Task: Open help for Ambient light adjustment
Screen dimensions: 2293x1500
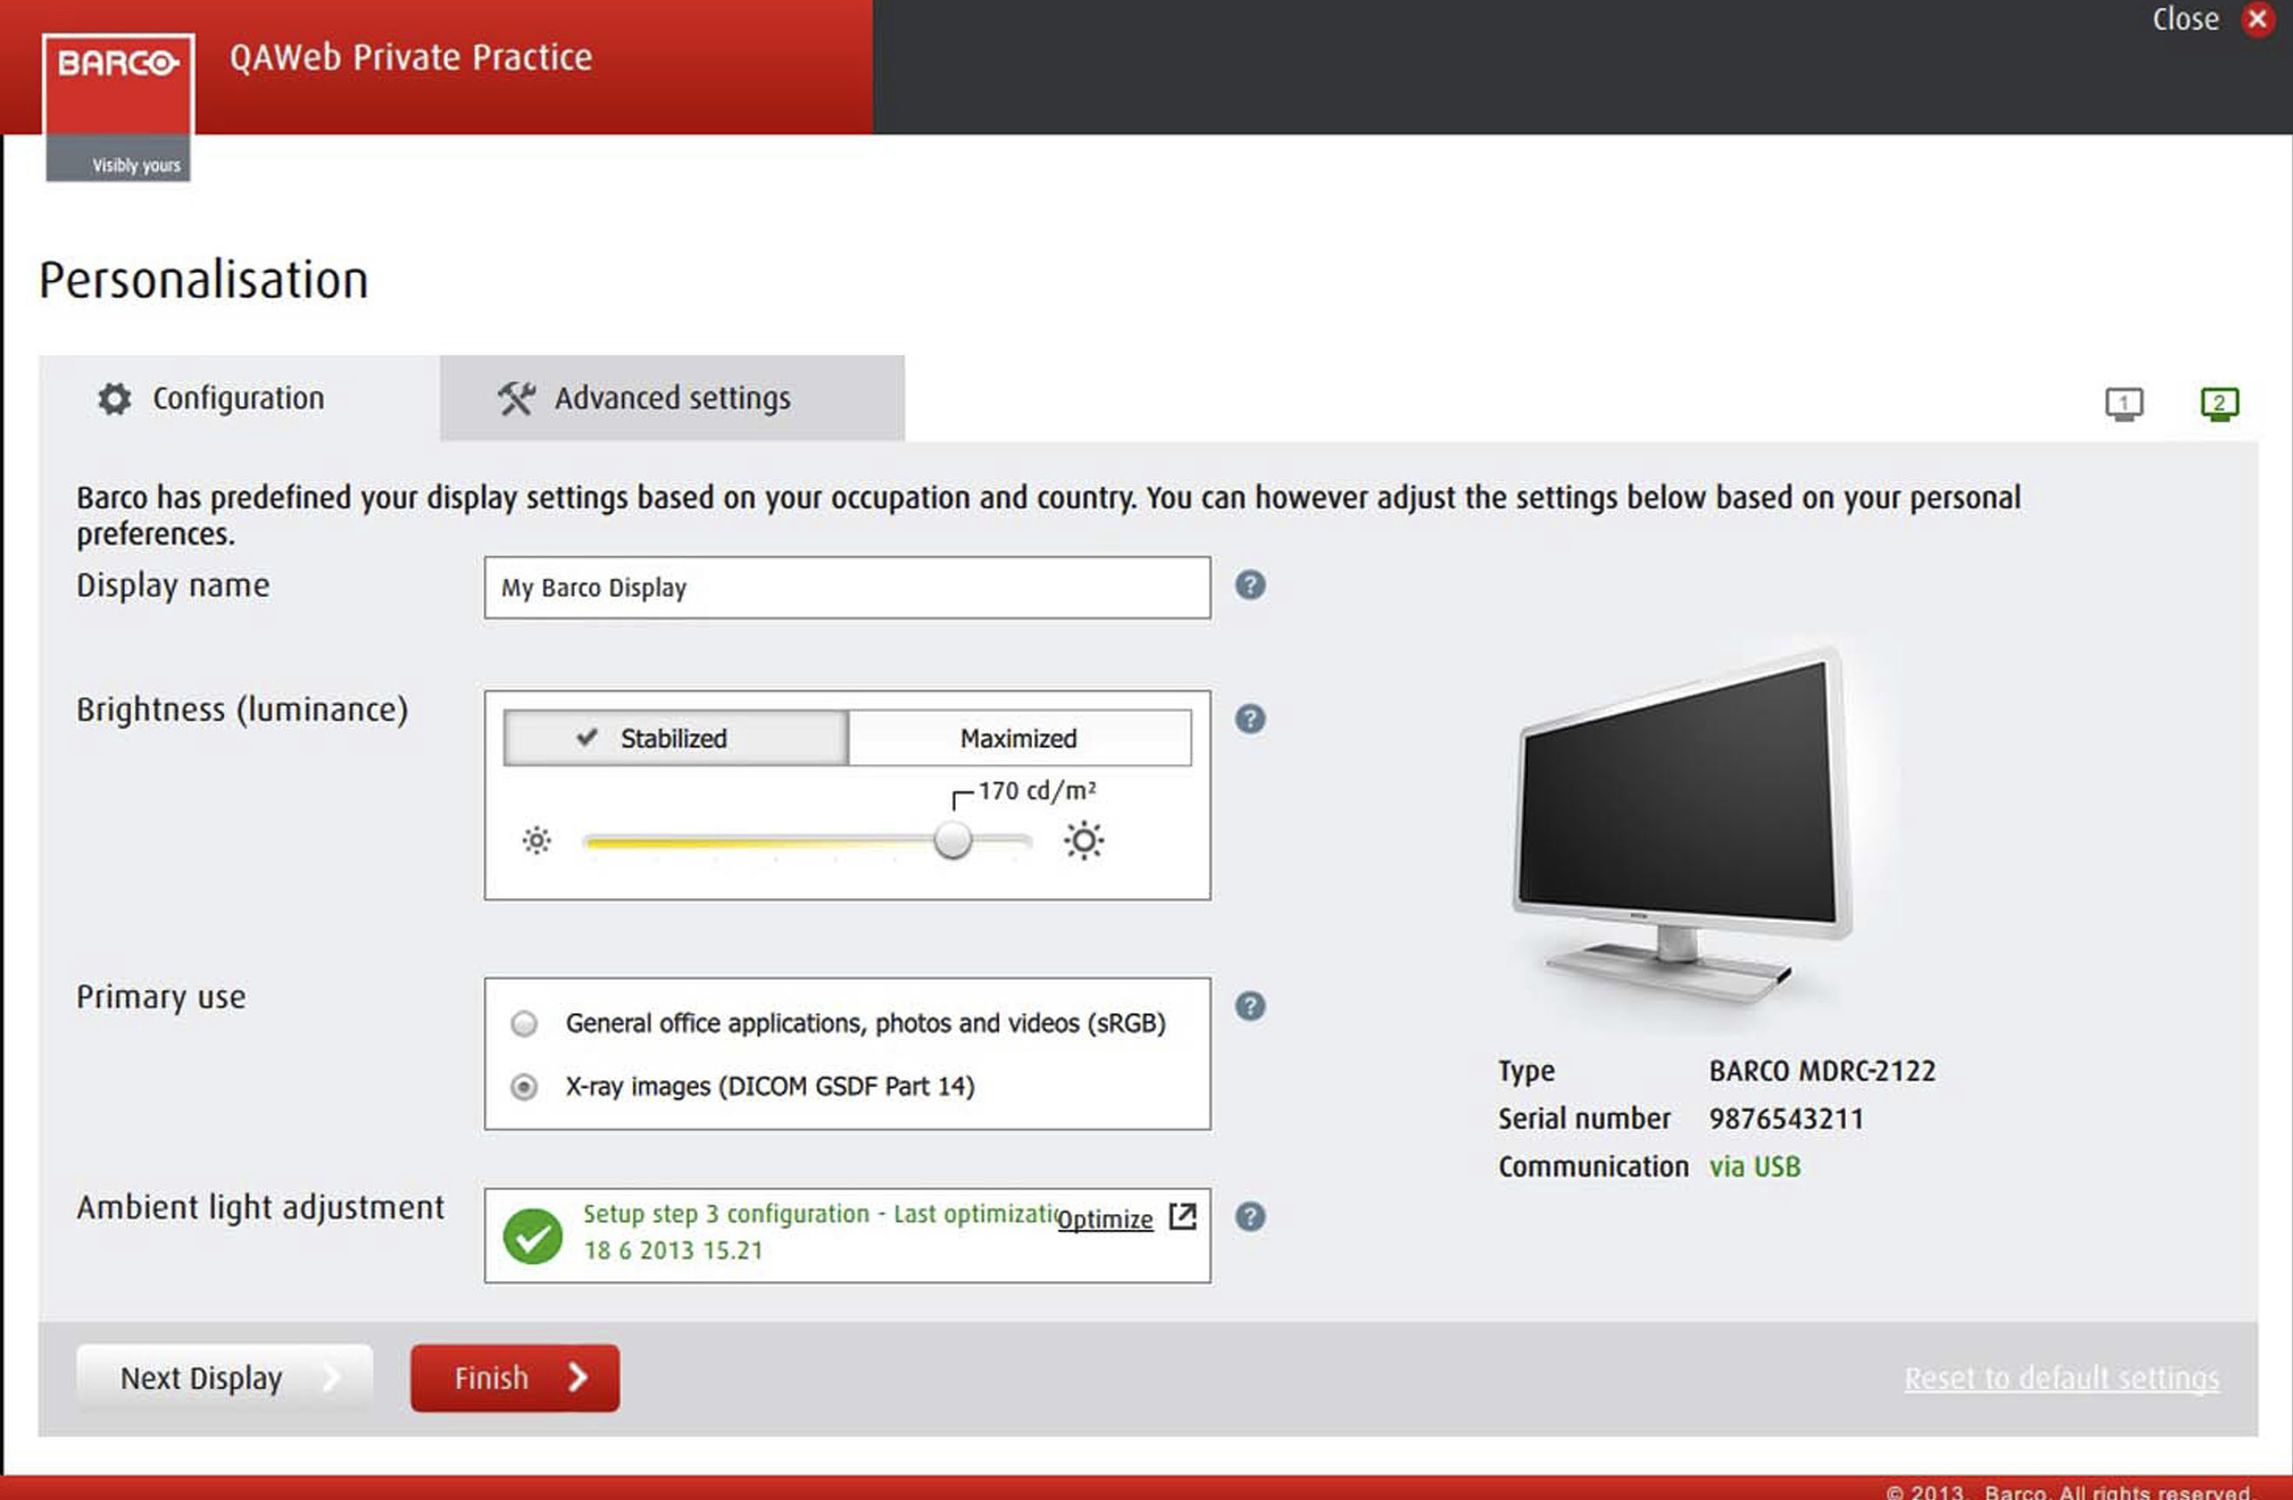Action: click(x=1250, y=1216)
